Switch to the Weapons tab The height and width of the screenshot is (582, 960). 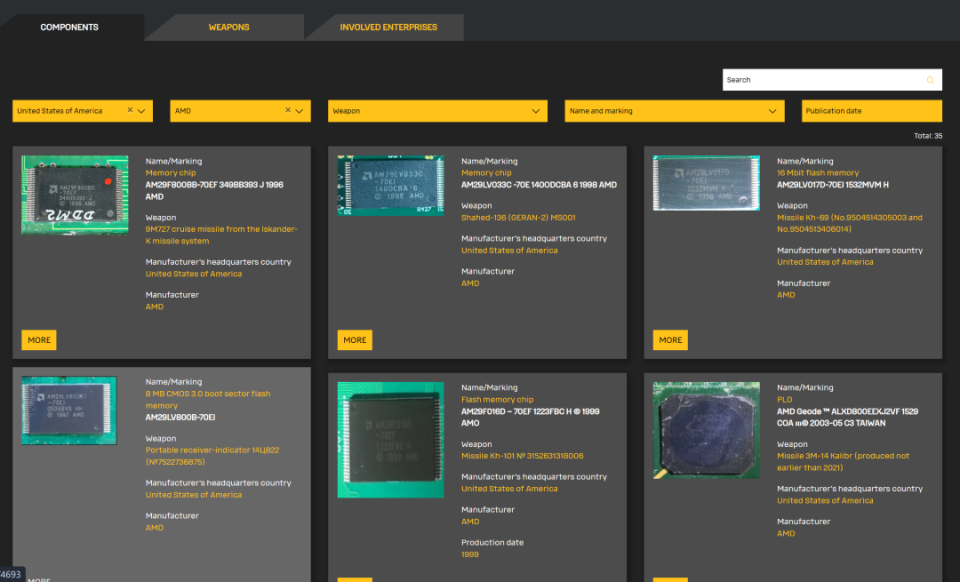pos(228,27)
